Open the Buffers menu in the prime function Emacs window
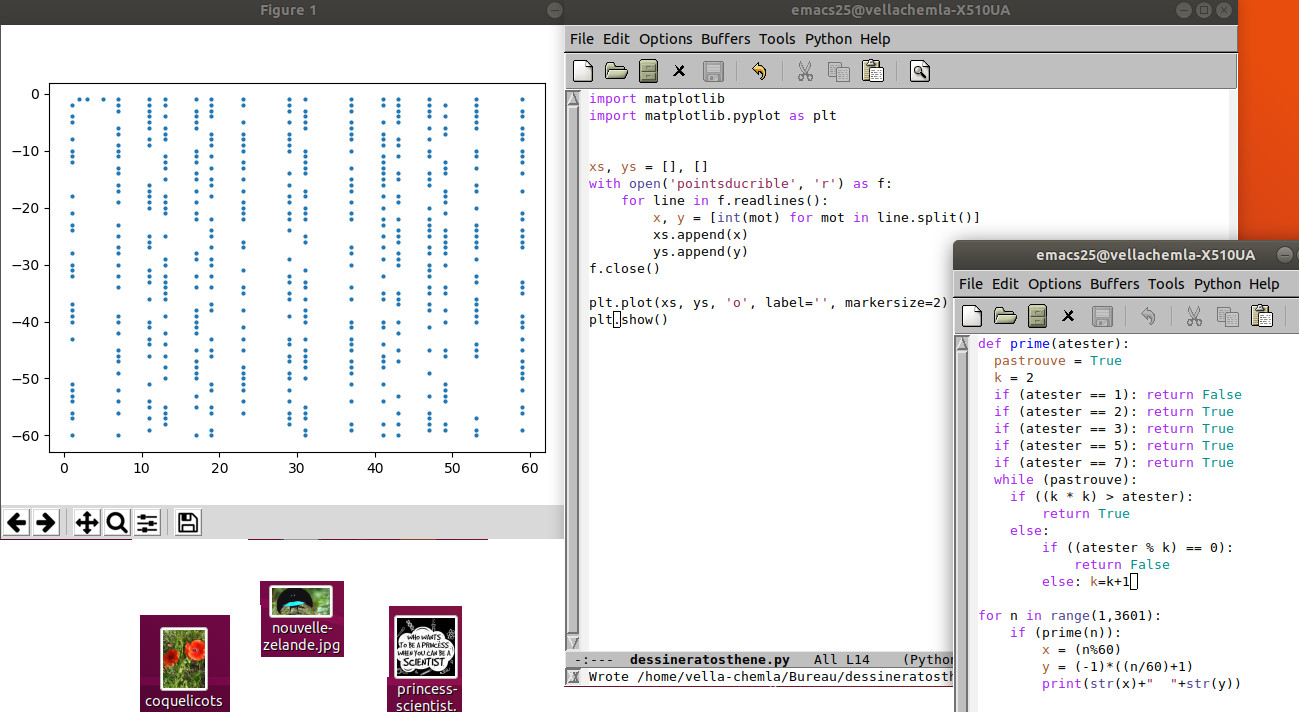 [x=1115, y=284]
